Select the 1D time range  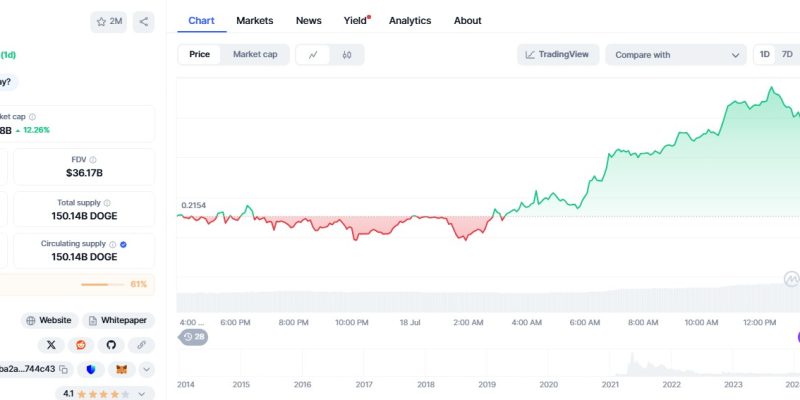[x=765, y=55]
